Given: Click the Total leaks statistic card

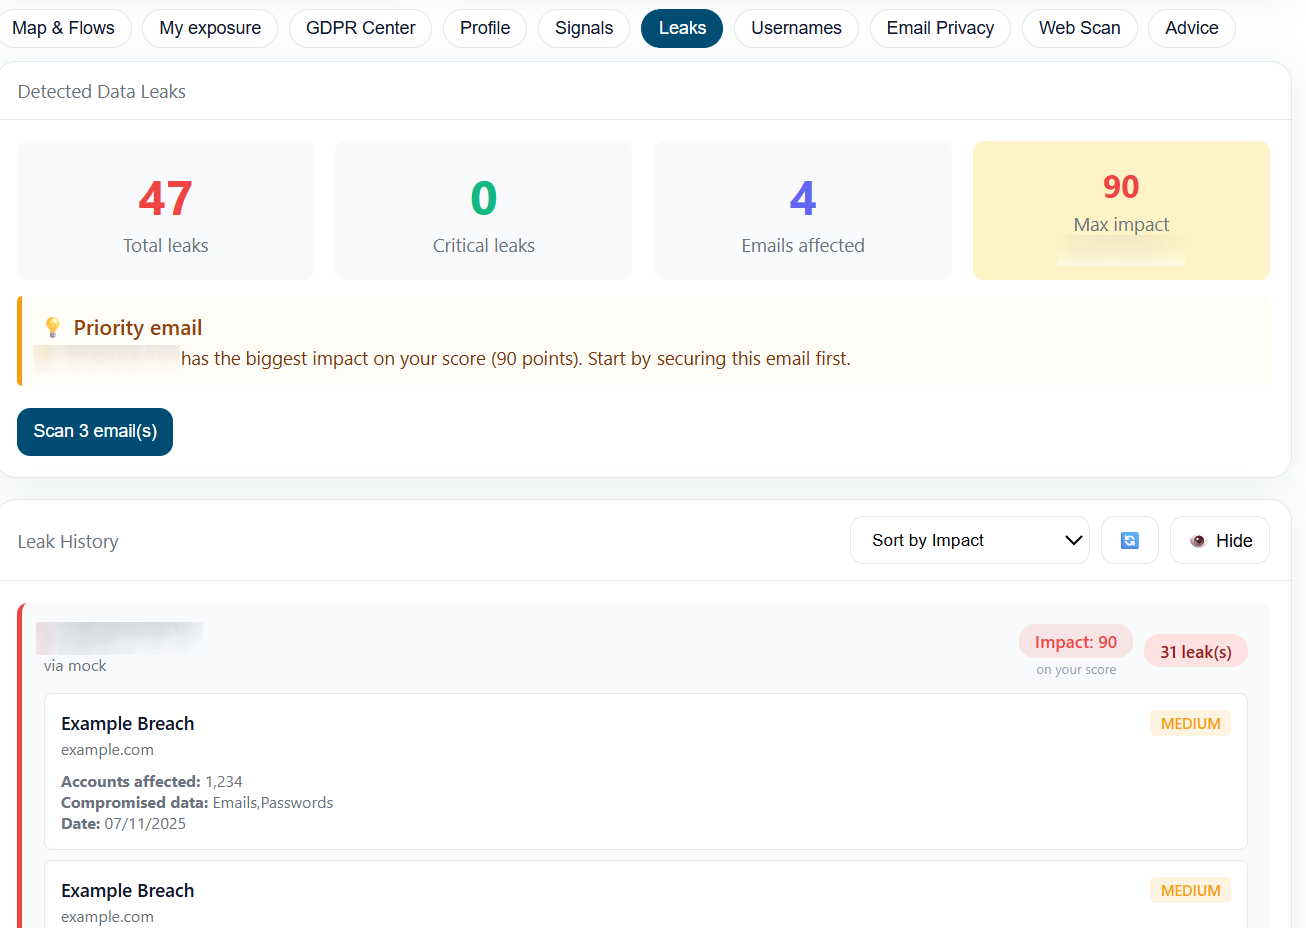Looking at the screenshot, I should [165, 210].
